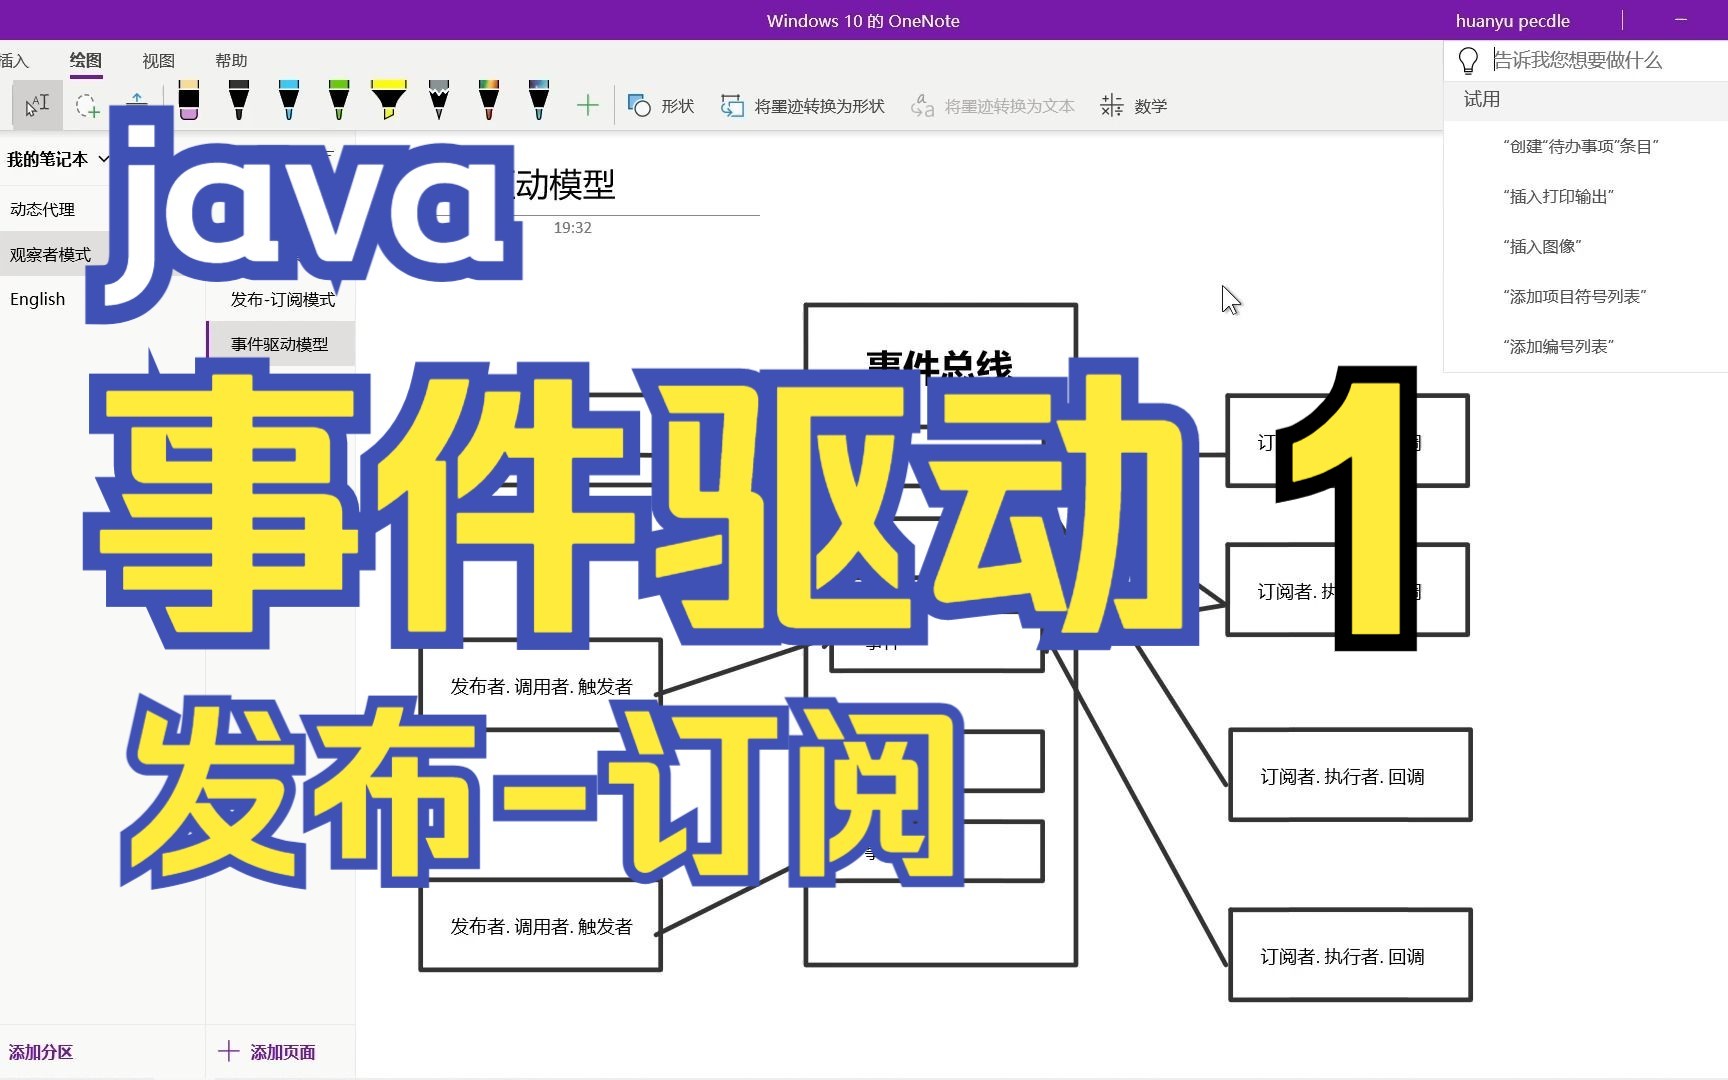The width and height of the screenshot is (1728, 1080).
Task: Choose suggestion "插入图像"
Action: click(x=1542, y=246)
